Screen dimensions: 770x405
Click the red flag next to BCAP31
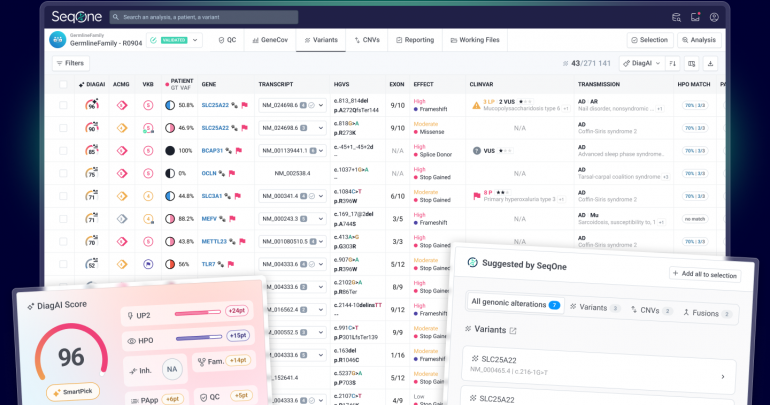[x=239, y=151]
